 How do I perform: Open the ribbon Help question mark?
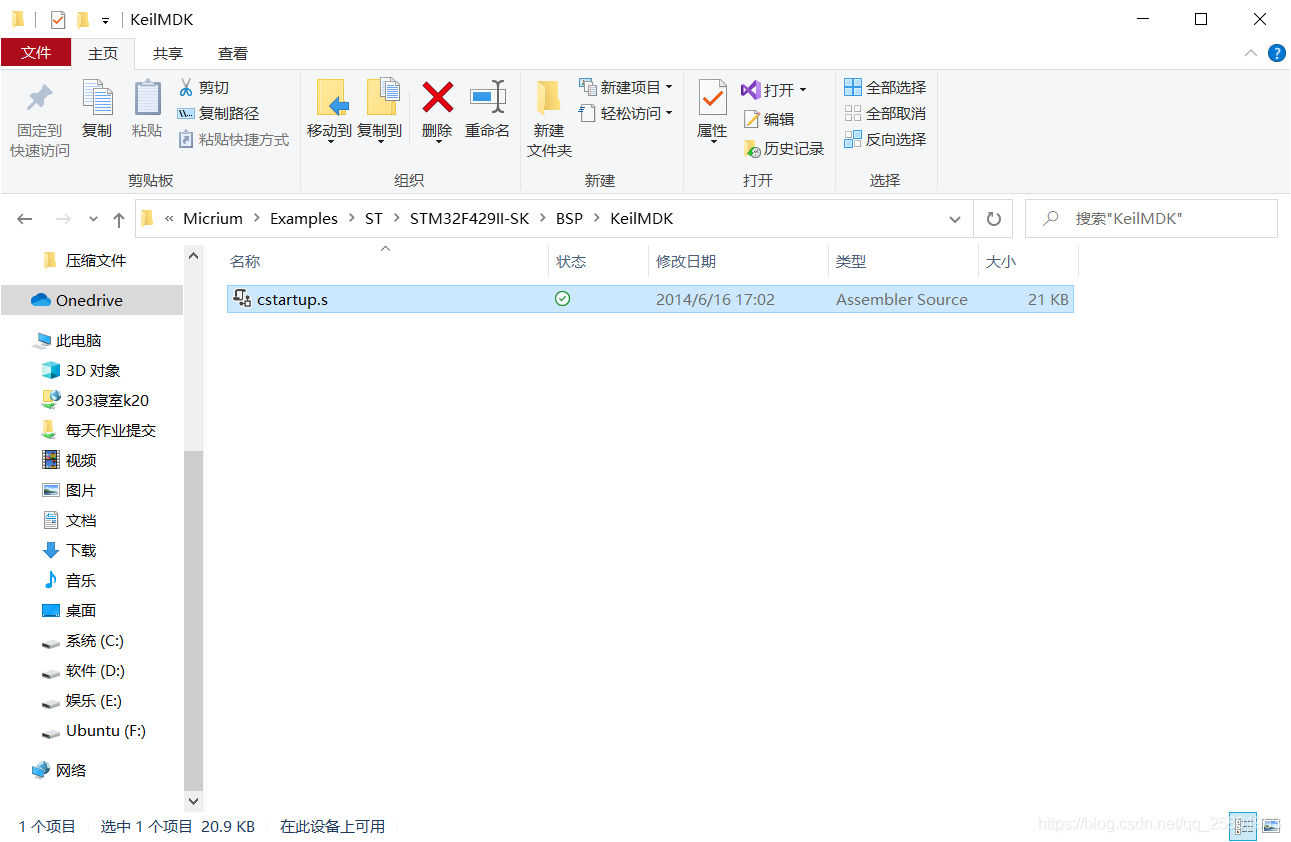pos(1276,53)
